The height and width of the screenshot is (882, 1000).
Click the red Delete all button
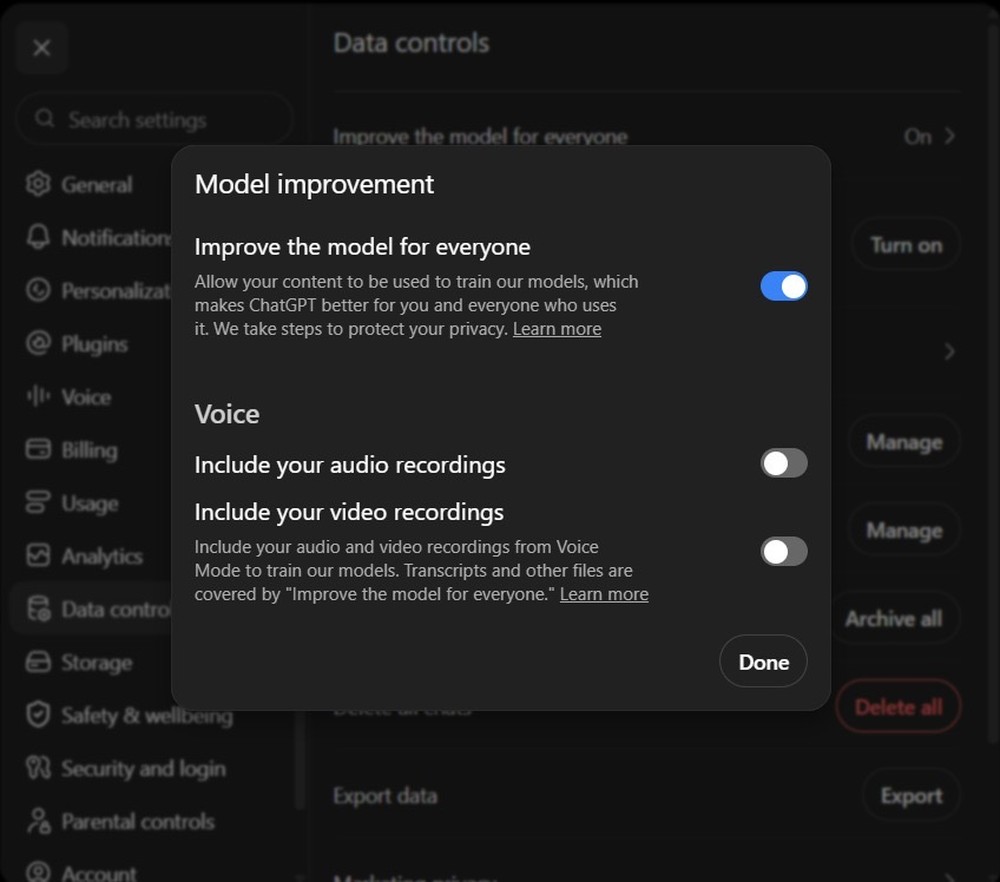899,707
